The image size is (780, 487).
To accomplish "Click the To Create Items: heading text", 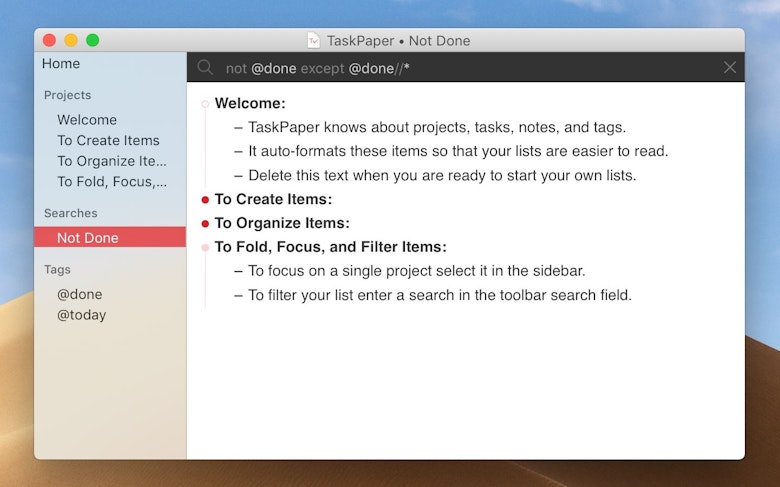I will point(273,199).
